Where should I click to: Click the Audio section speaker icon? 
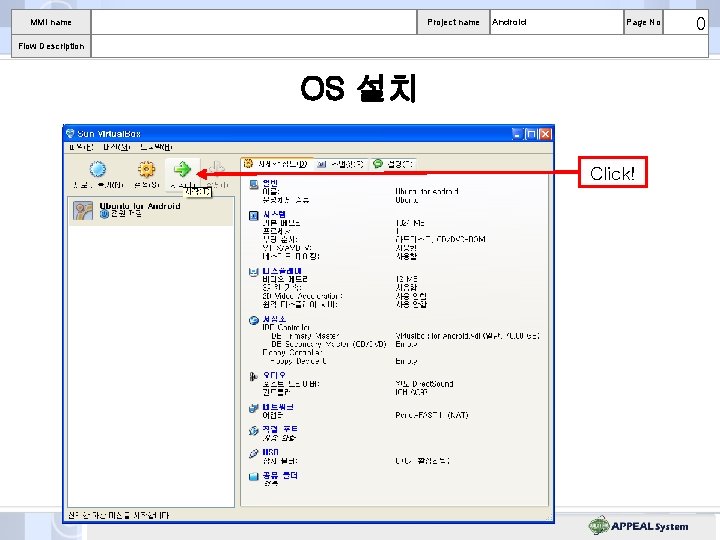(x=253, y=377)
